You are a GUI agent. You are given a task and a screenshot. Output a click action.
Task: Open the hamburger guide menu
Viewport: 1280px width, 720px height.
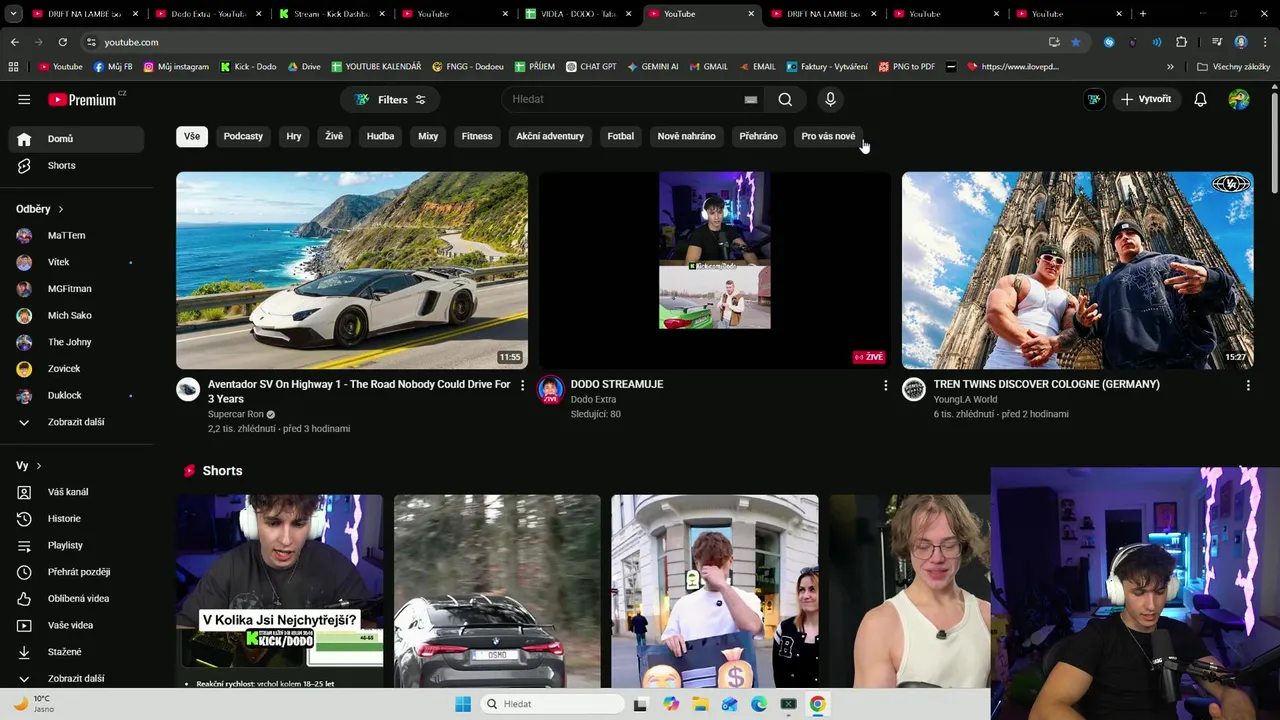click(24, 99)
